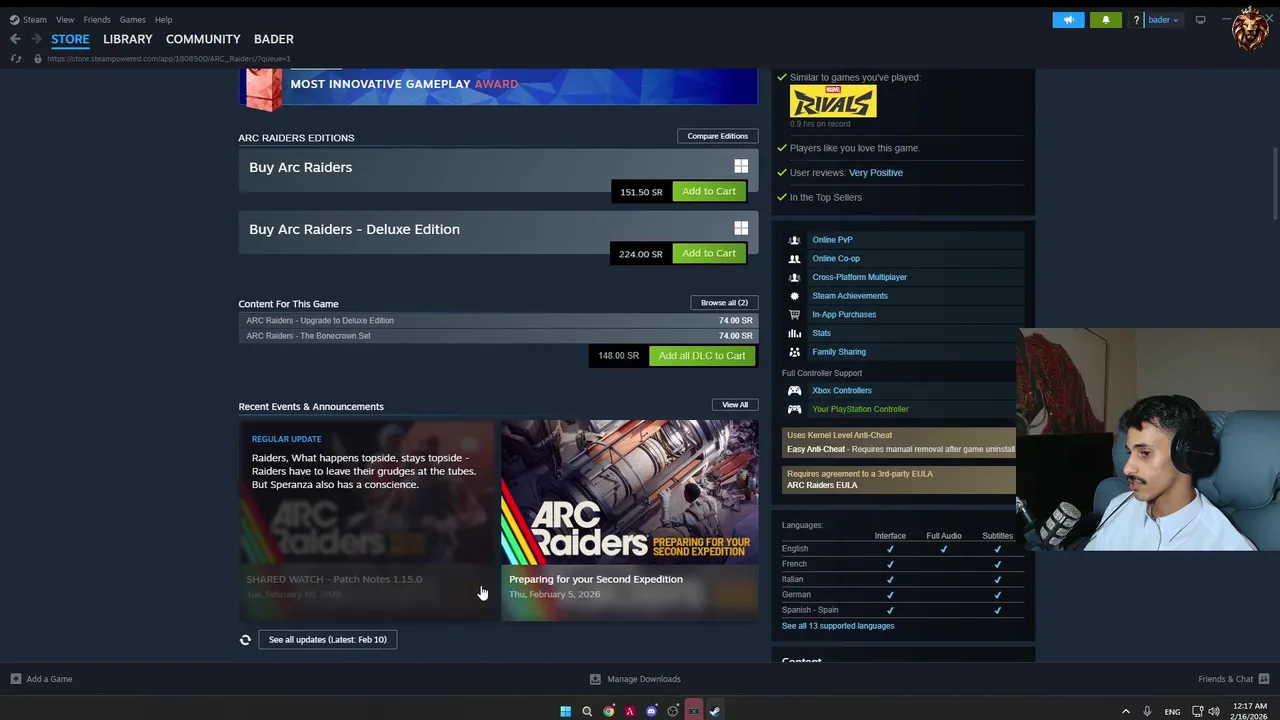Open the announcements megaphone icon

tap(1068, 20)
